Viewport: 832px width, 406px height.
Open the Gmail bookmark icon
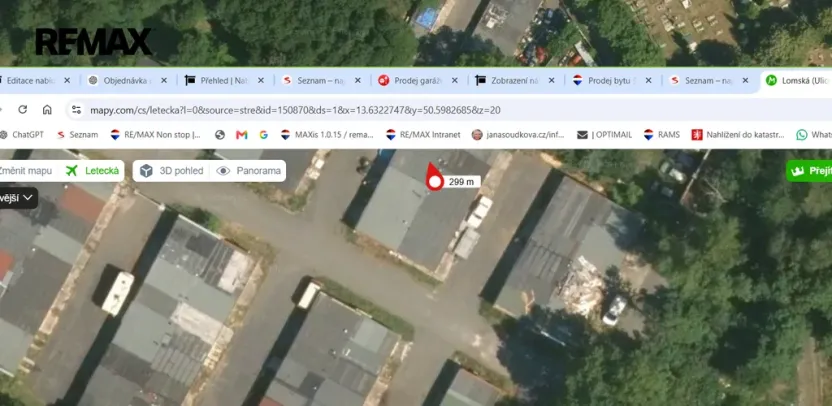[241, 135]
